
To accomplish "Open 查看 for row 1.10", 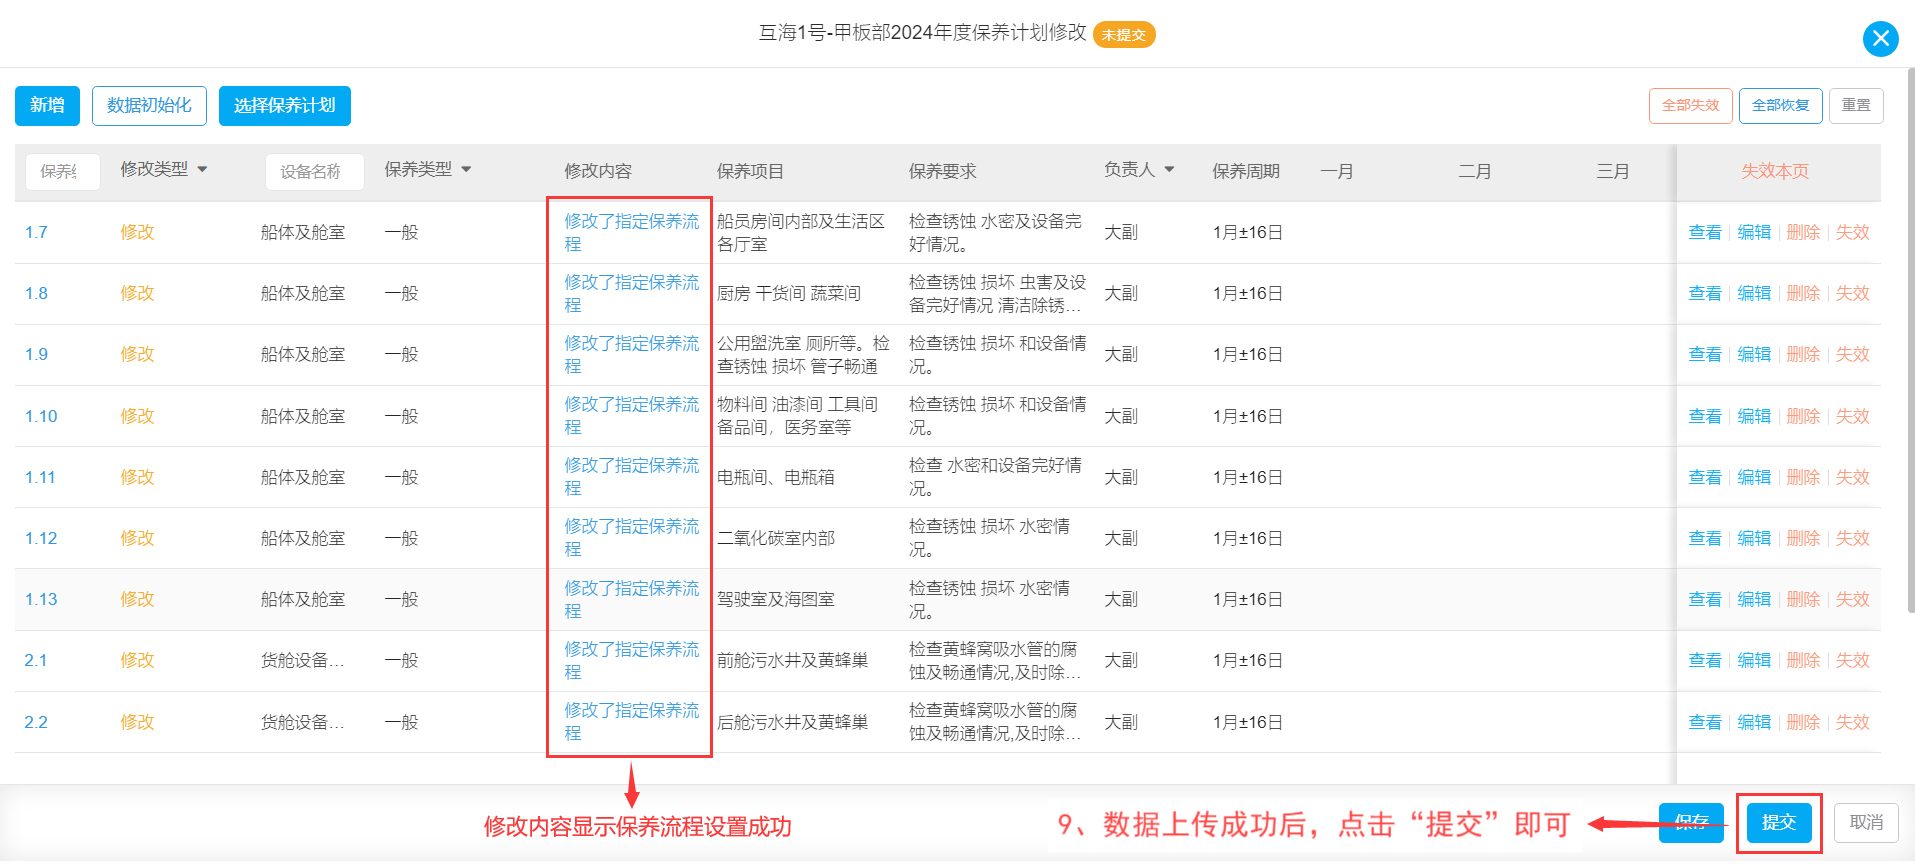I will [1705, 416].
